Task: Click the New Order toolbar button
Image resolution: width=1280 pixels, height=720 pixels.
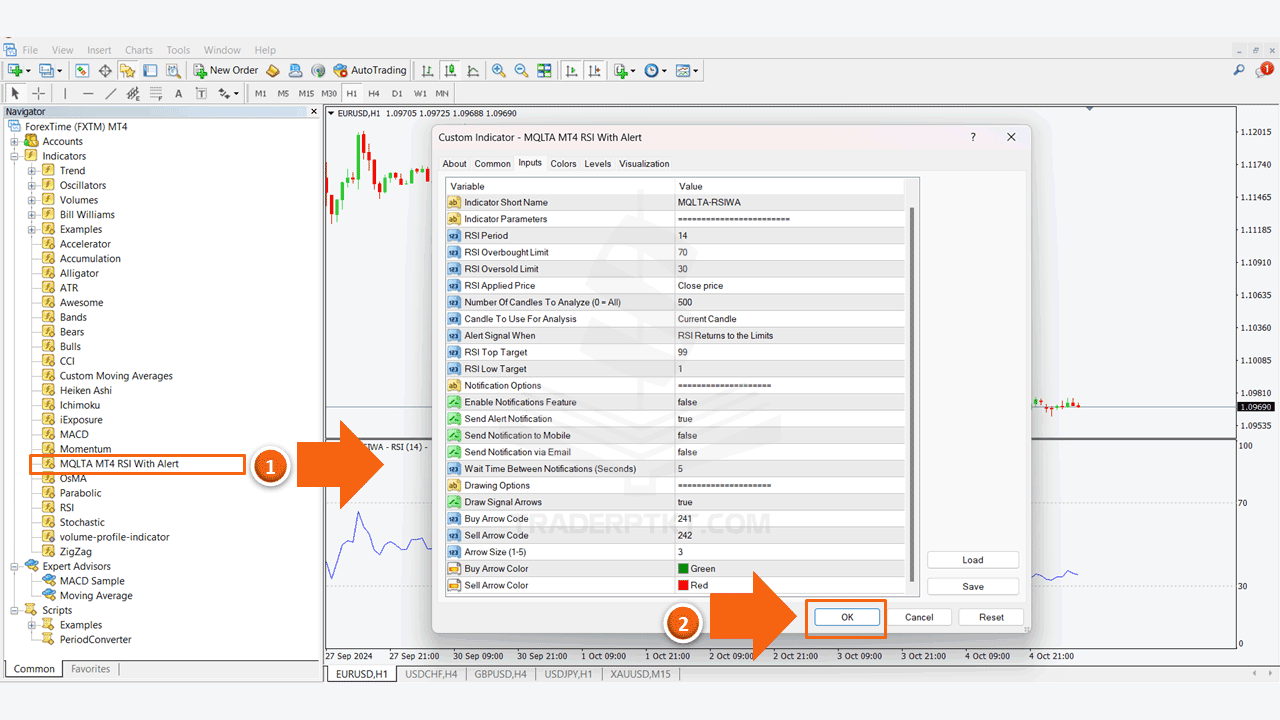Action: [226, 70]
